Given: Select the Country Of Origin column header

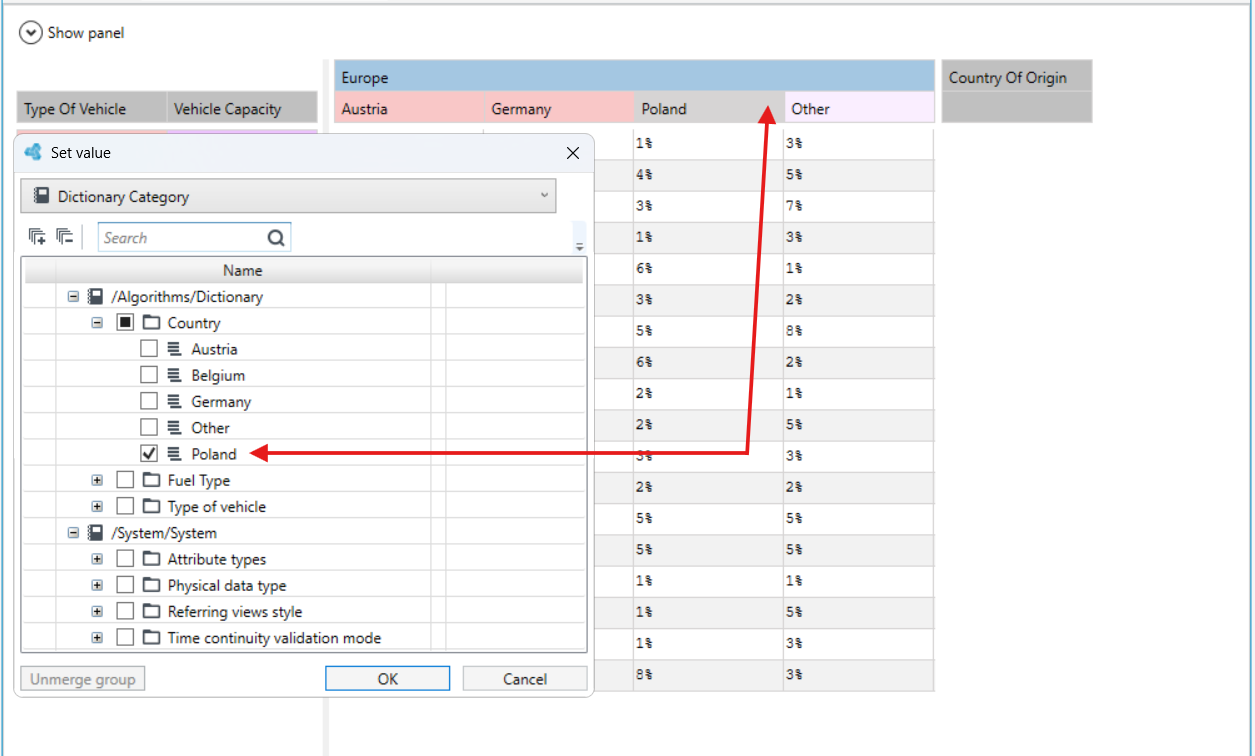Looking at the screenshot, I should point(1017,77).
